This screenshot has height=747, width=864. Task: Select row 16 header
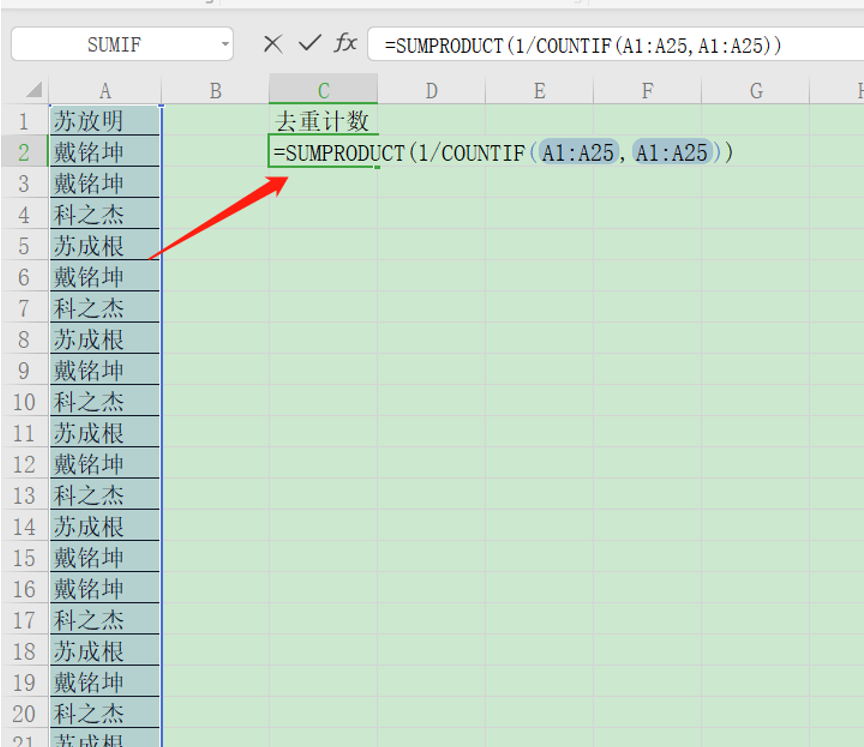pos(24,588)
